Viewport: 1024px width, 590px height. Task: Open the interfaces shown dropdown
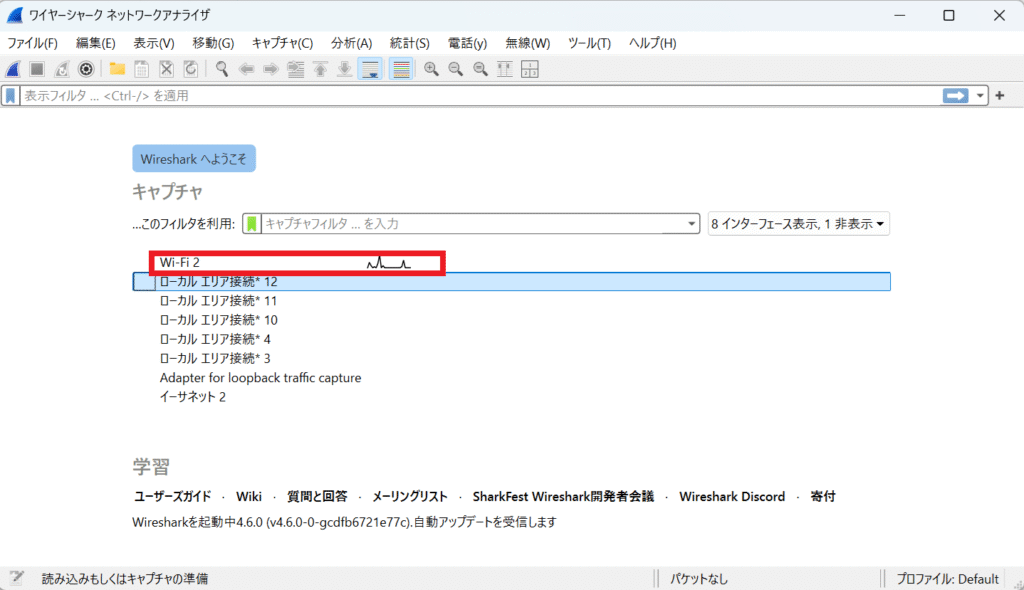(798, 224)
